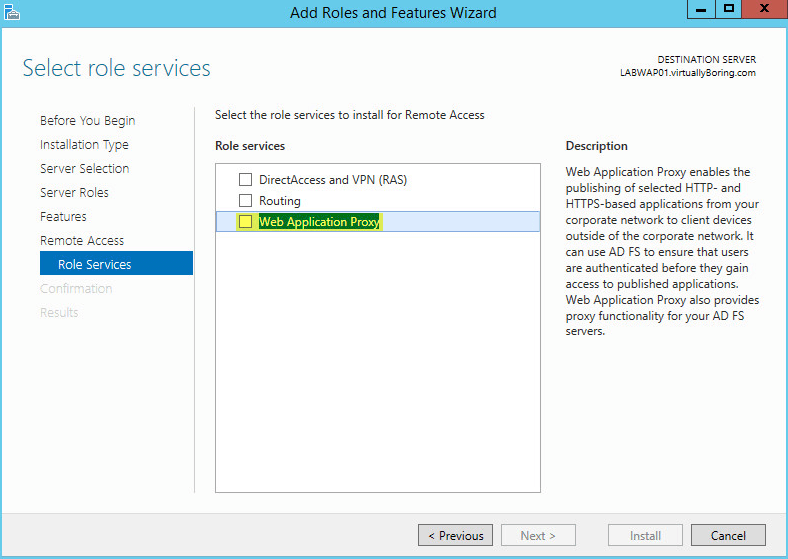Viewport: 788px width, 559px height.
Task: Maximize the wizard window
Action: (728, 9)
